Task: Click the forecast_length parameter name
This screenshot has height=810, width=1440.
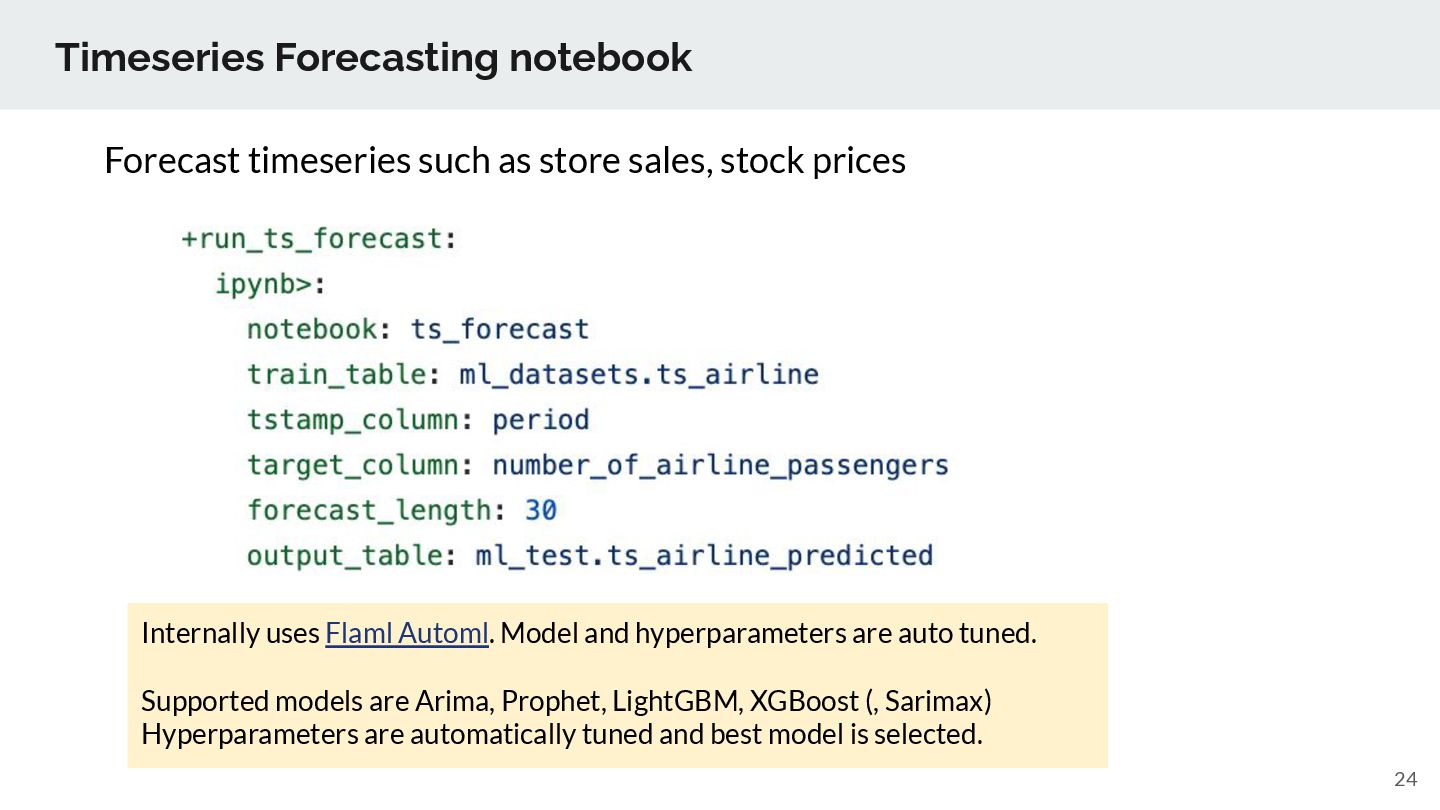Action: point(370,510)
